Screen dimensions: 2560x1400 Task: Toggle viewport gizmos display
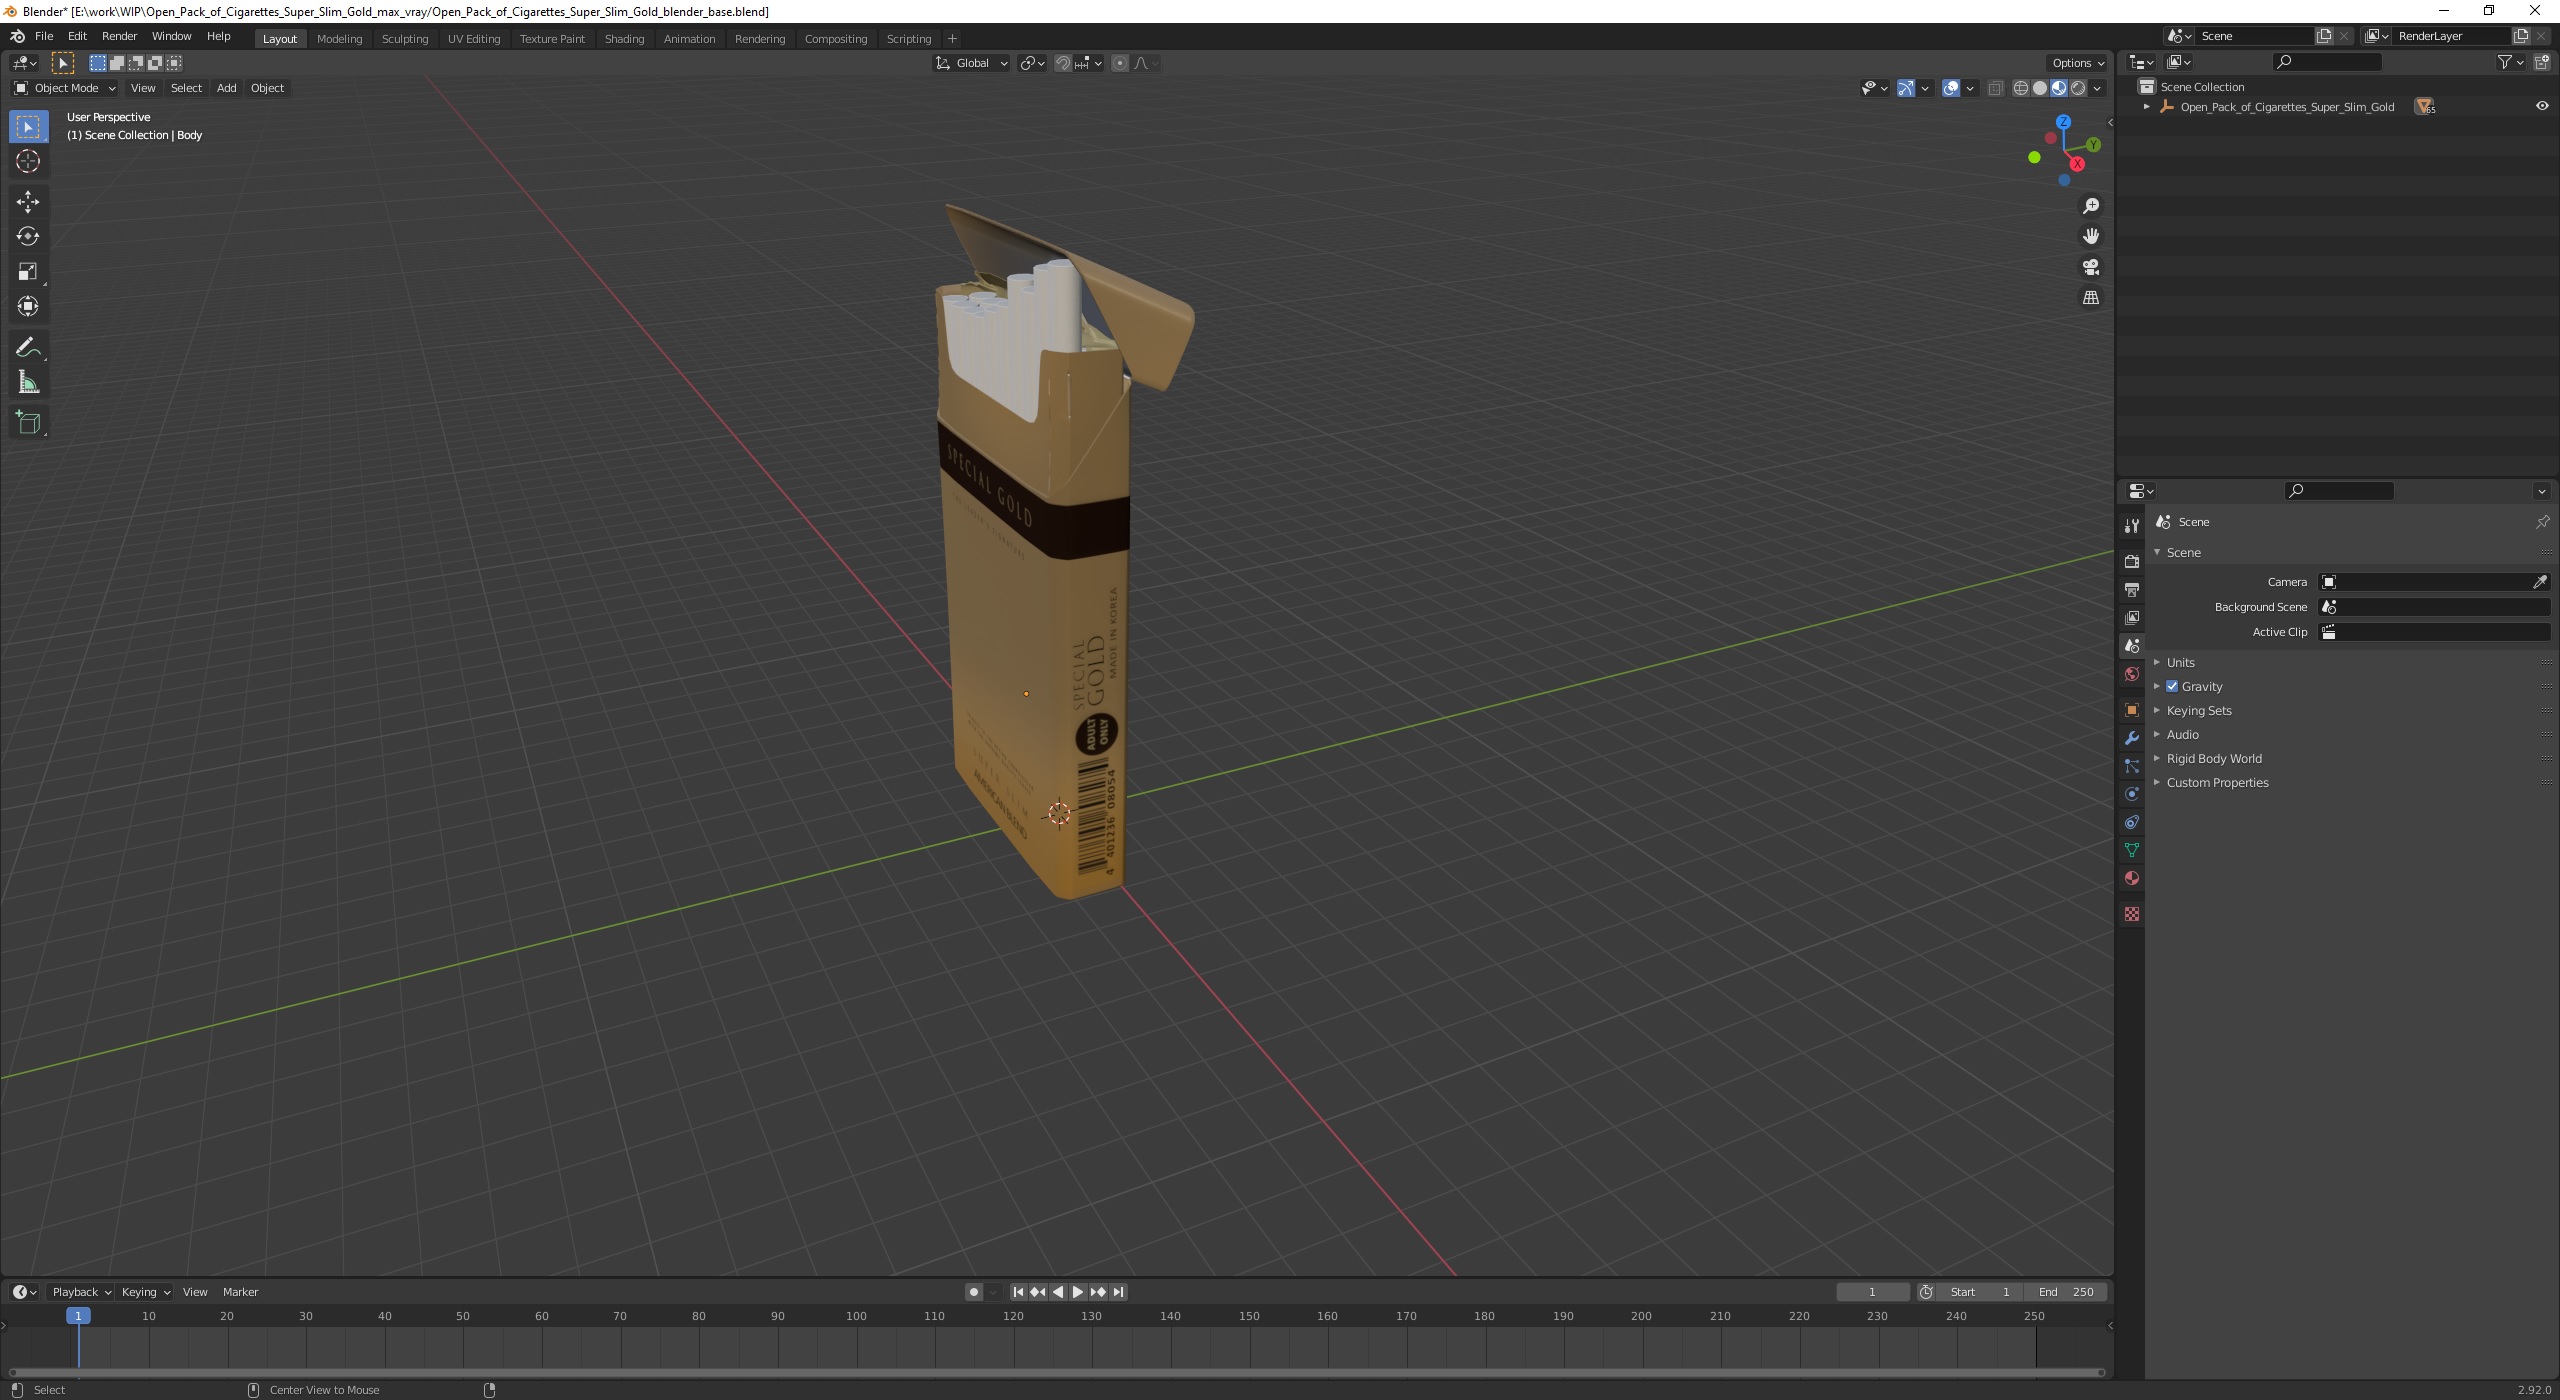point(1906,88)
